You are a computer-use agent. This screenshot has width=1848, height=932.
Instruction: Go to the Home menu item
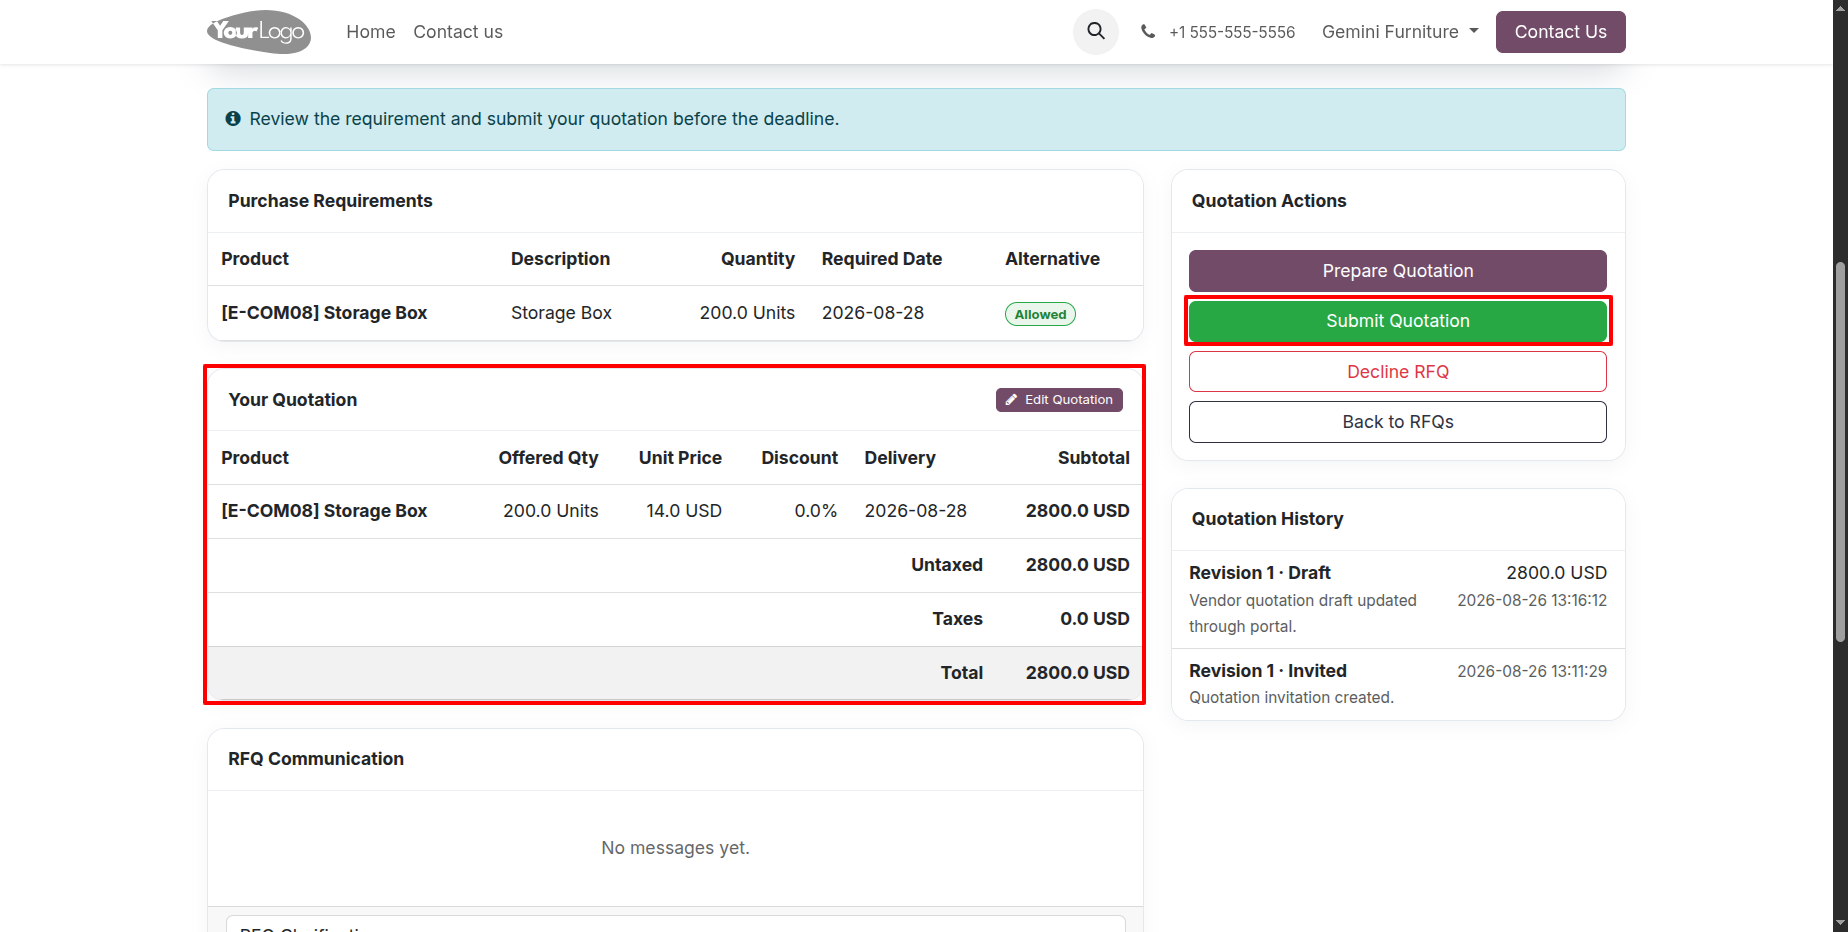(x=371, y=32)
